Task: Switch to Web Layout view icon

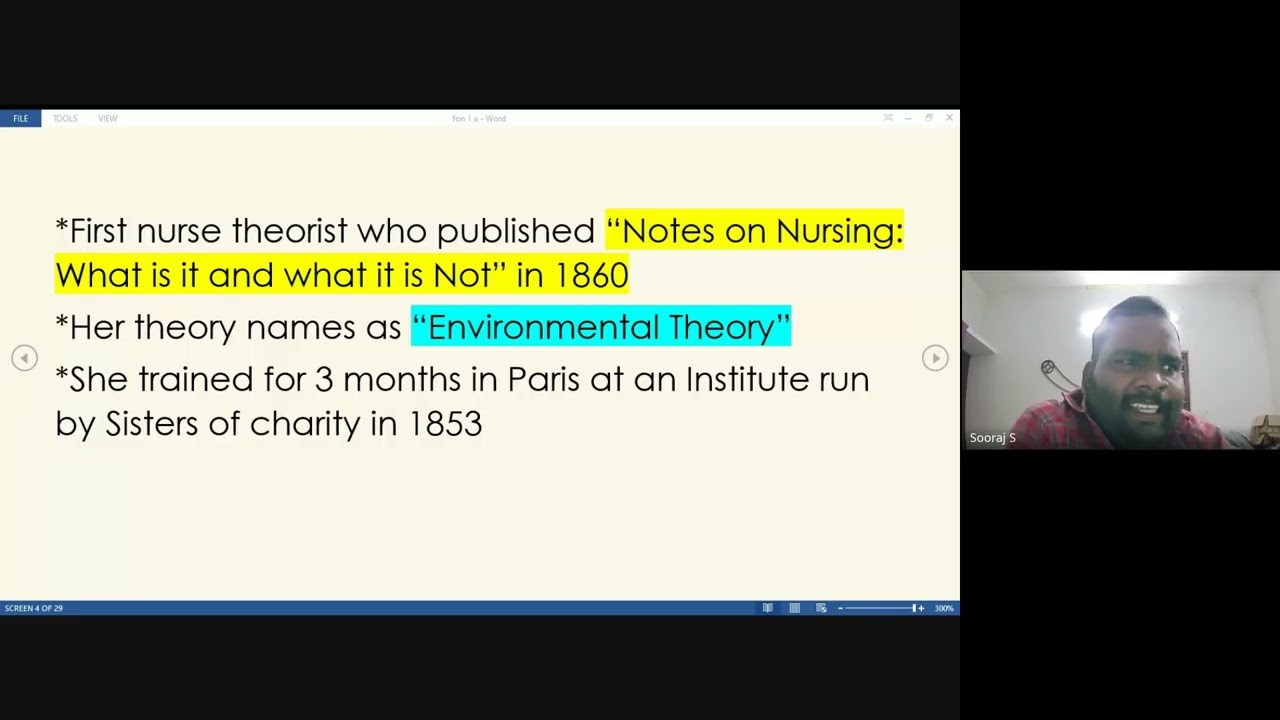Action: pos(821,608)
